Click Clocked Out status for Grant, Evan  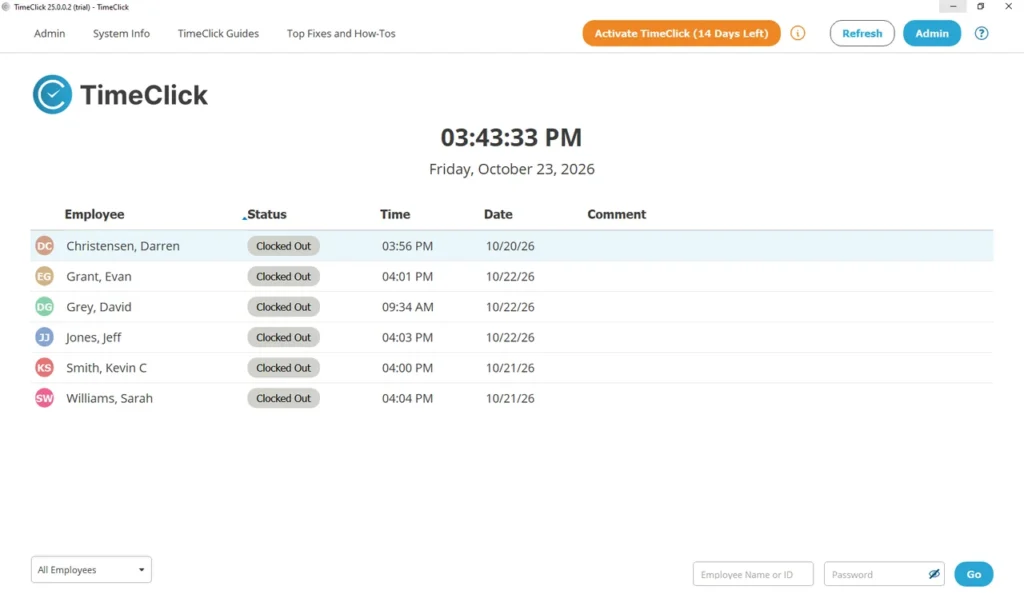pos(283,276)
